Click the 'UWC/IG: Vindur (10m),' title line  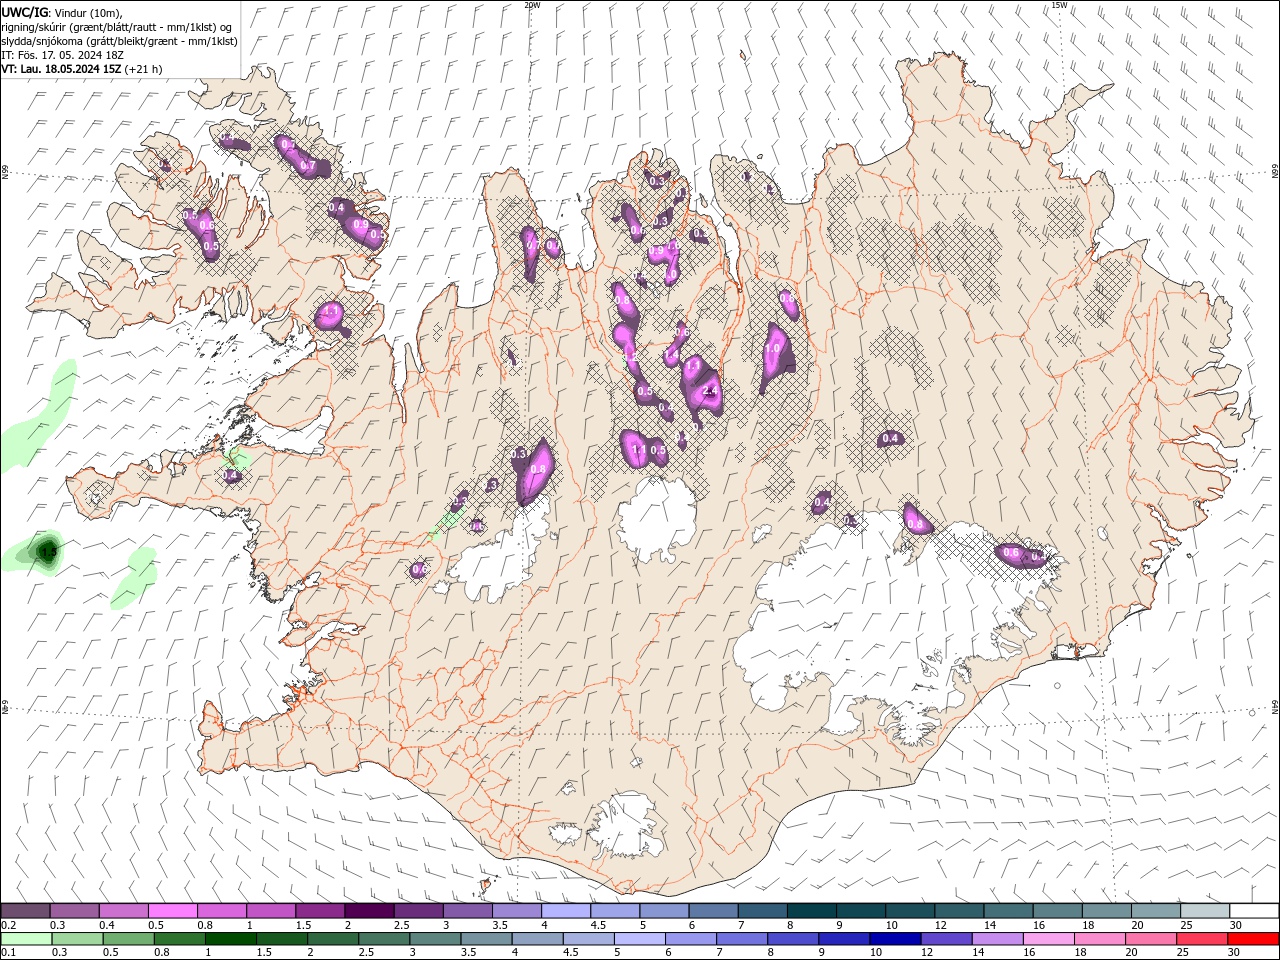61,12
